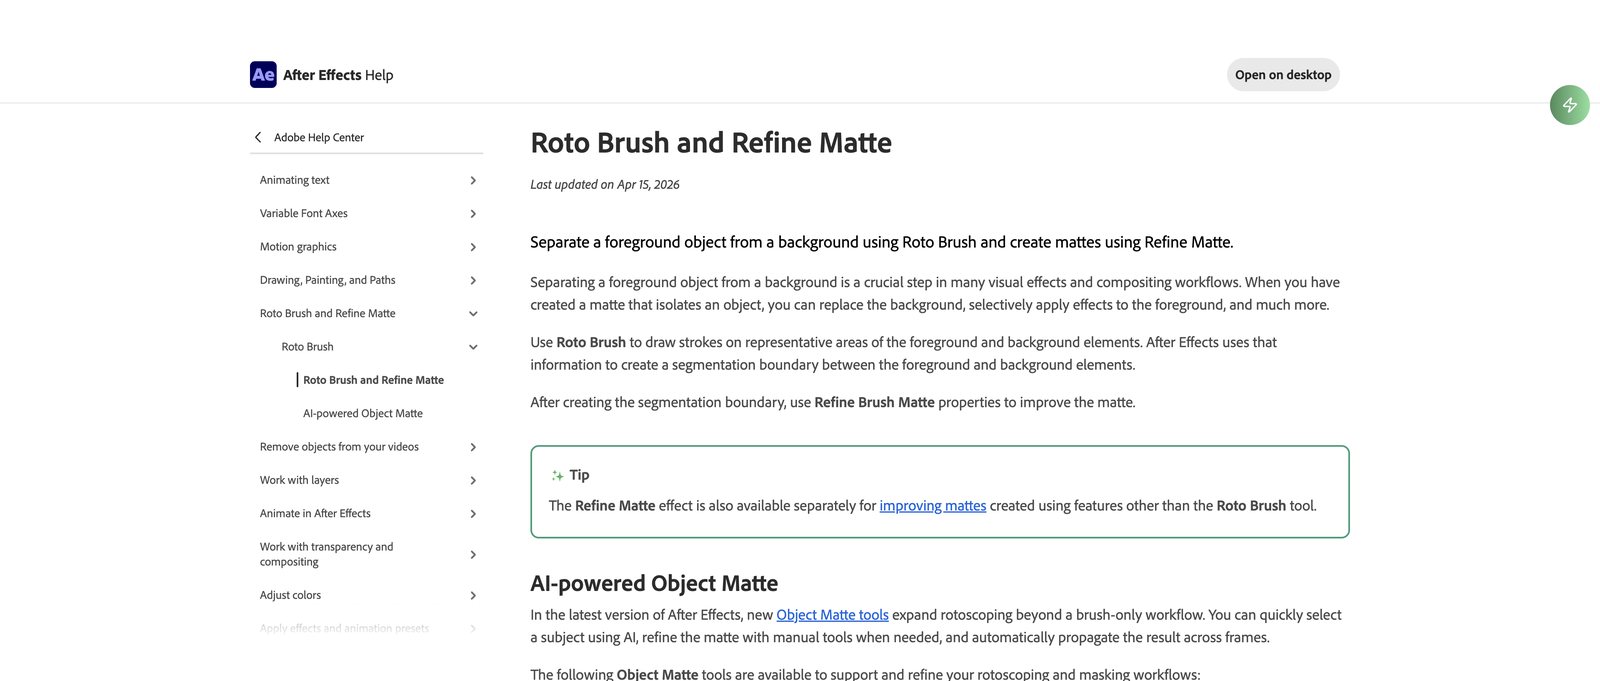
Task: Follow the Object Matte tools link
Action: coord(833,615)
